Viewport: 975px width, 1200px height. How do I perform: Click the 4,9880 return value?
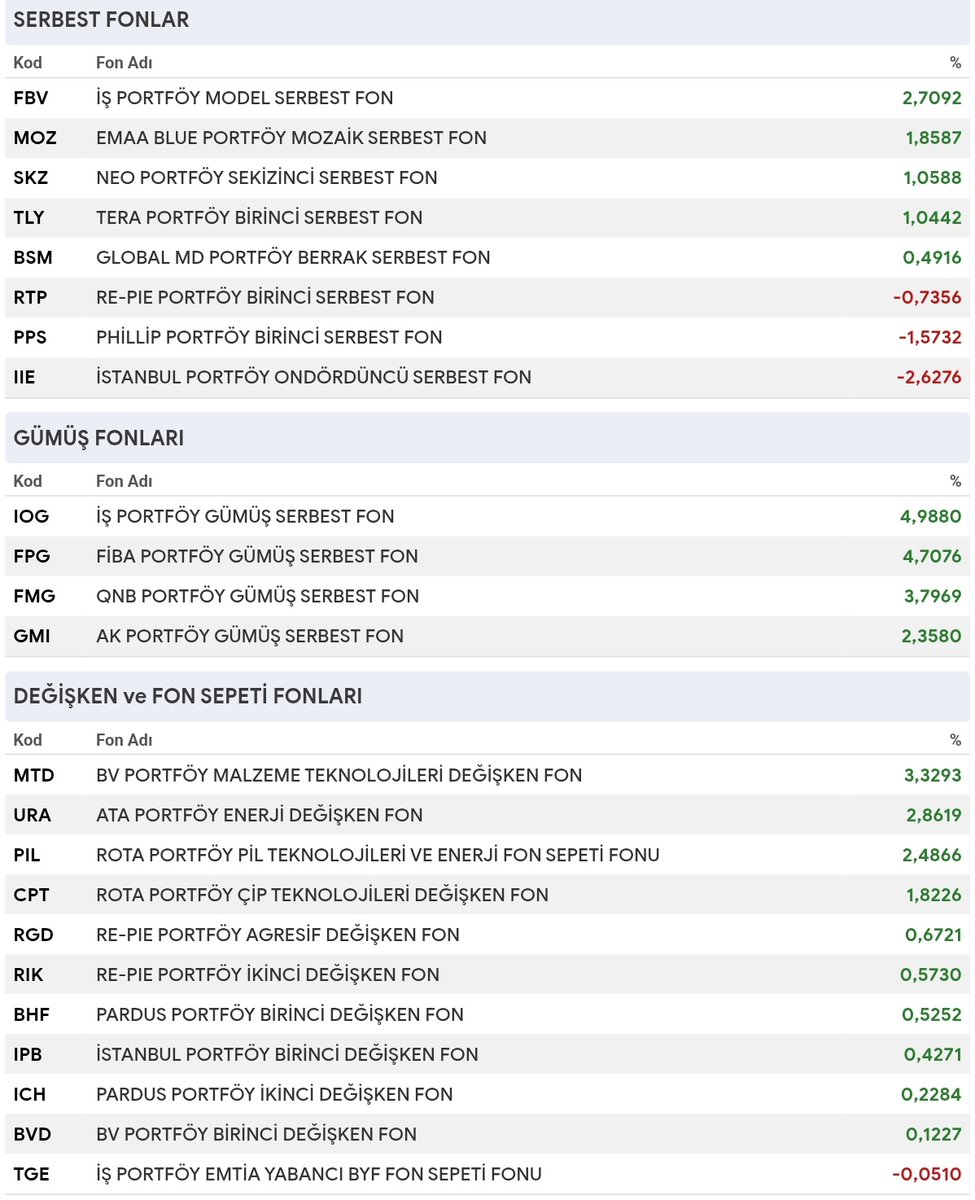[930, 517]
